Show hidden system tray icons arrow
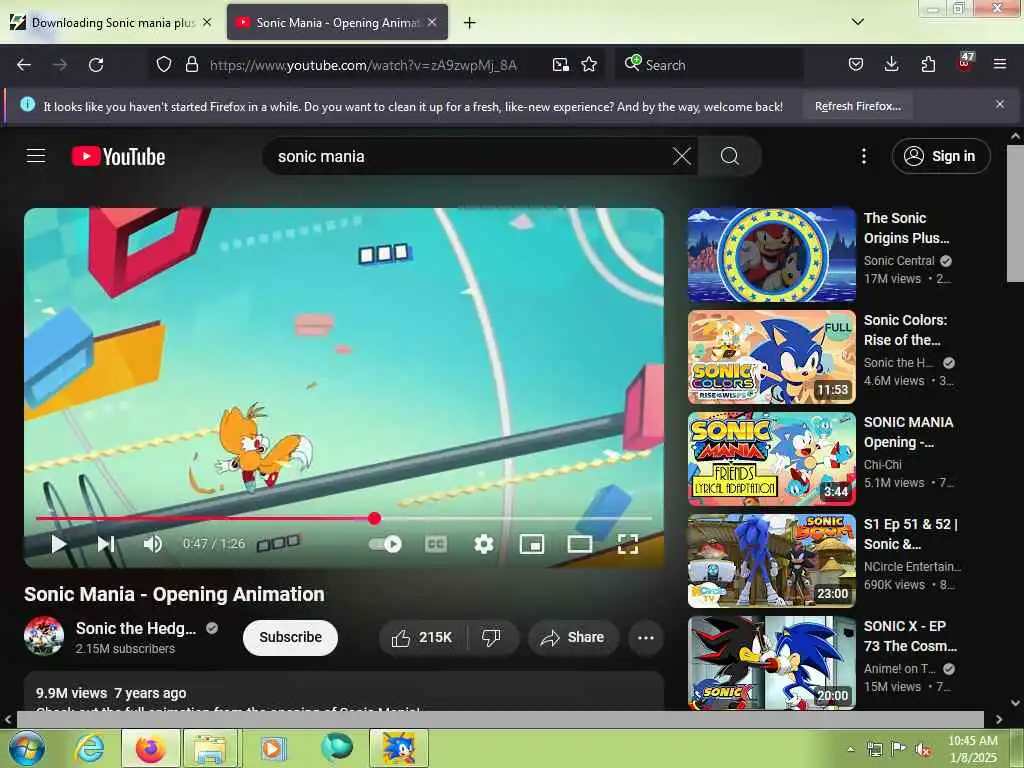 tap(850, 749)
